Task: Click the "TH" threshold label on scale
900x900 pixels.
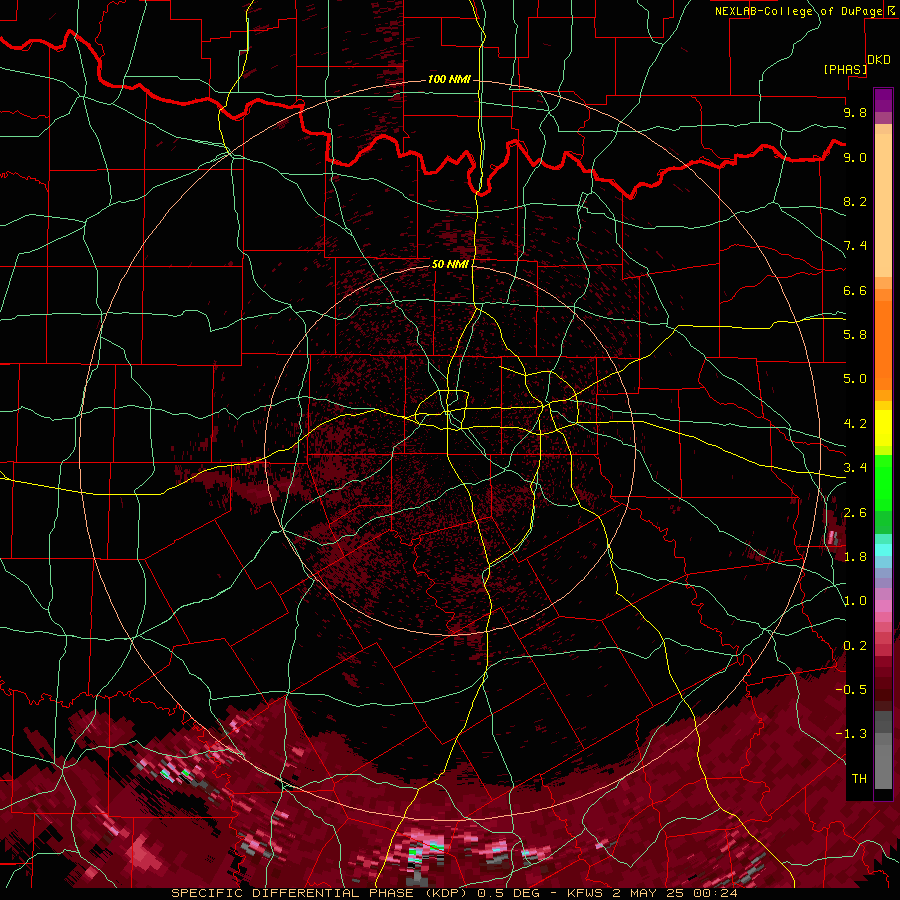Action: point(859,779)
